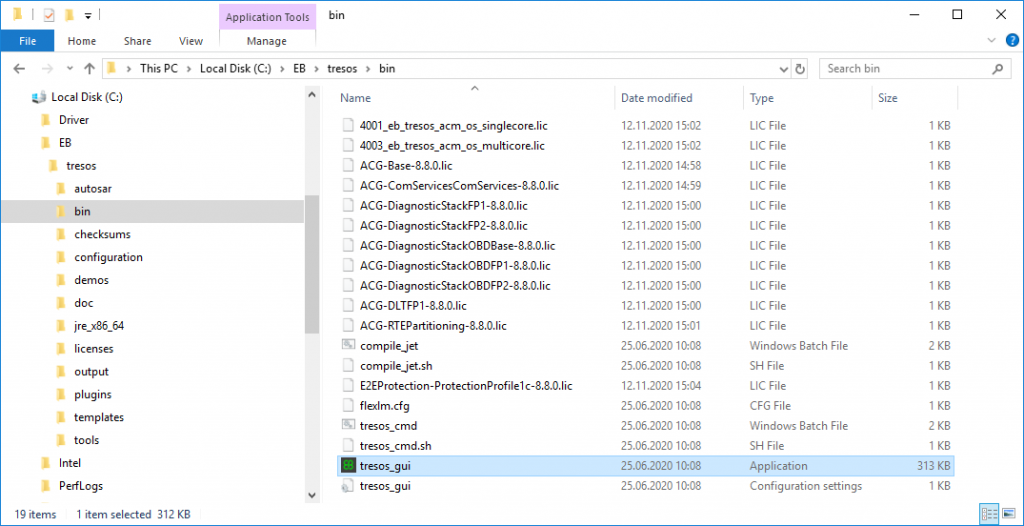Switch to details view layout

990,514
